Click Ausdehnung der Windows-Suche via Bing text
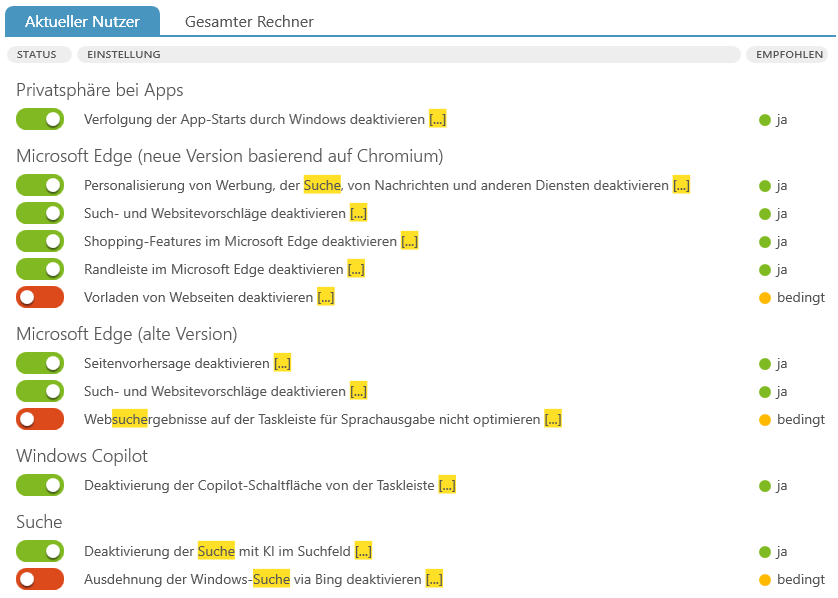 [253, 579]
